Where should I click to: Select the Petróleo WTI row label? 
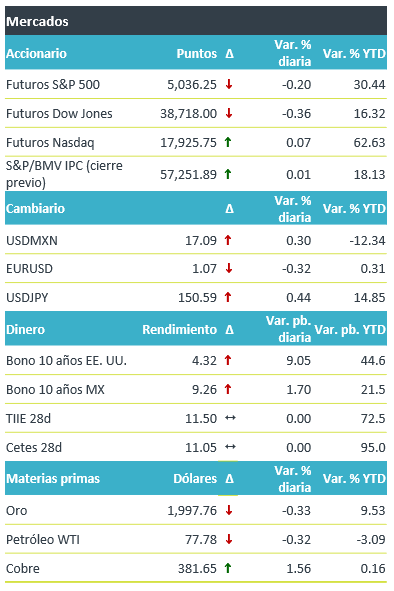coord(43,539)
